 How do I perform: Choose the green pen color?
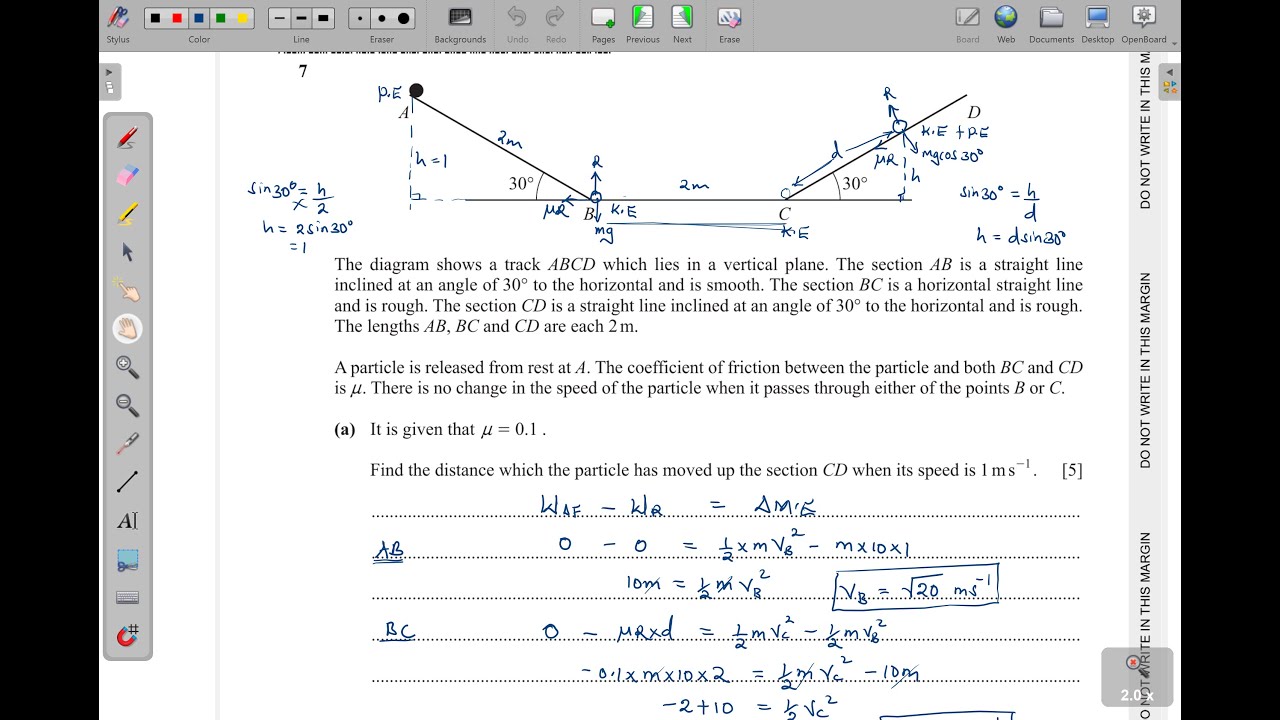tap(221, 18)
